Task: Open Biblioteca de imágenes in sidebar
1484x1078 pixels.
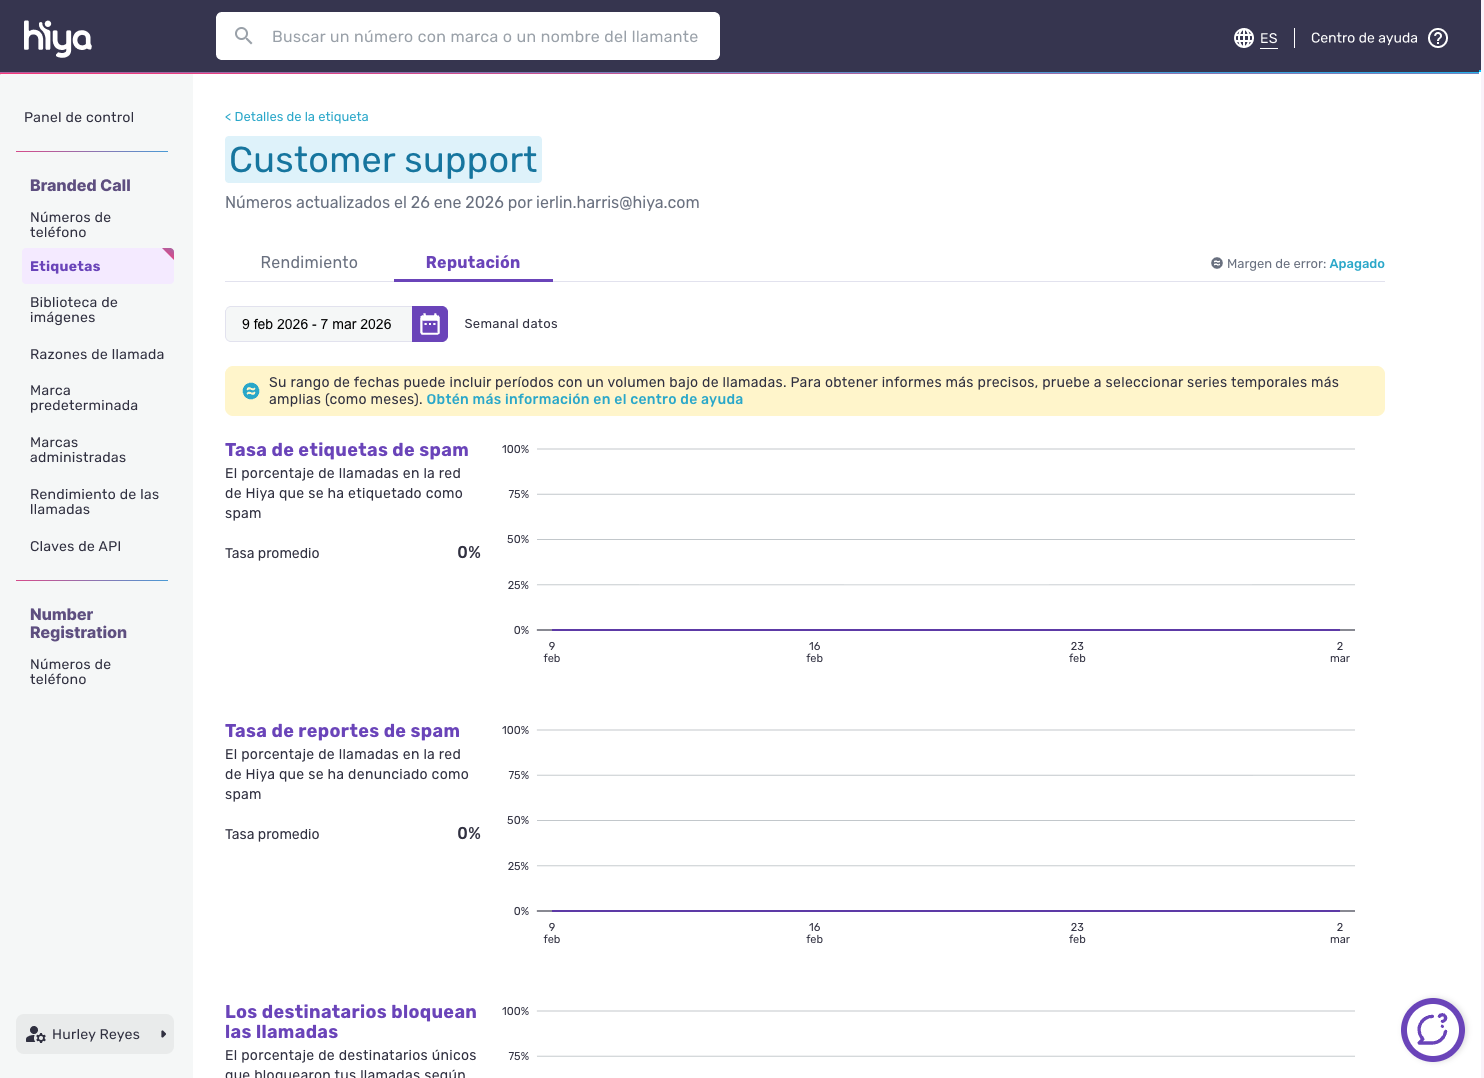Action: pos(74,310)
